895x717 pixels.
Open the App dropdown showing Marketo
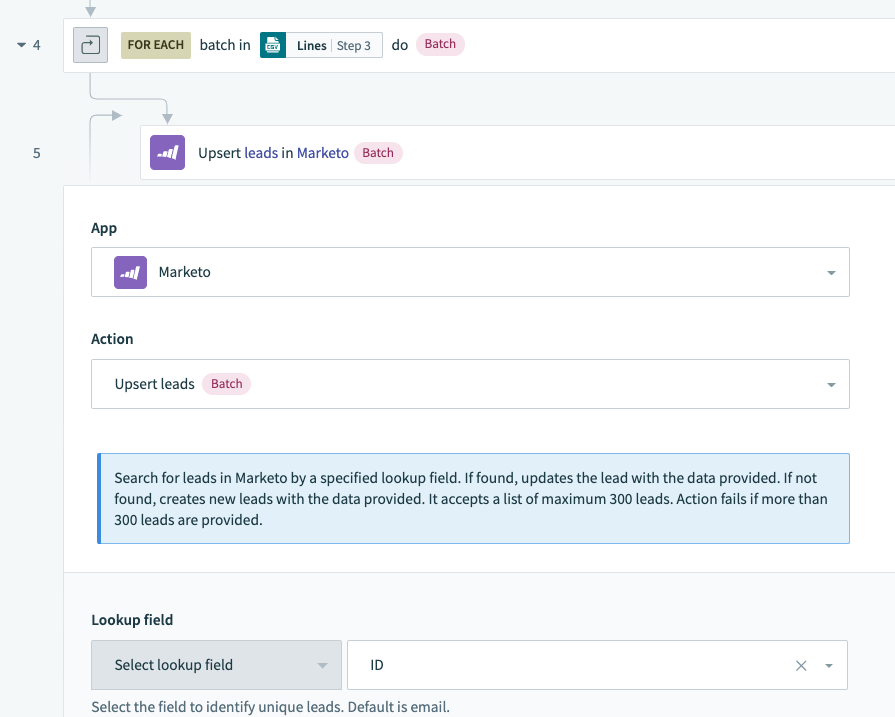click(x=470, y=272)
